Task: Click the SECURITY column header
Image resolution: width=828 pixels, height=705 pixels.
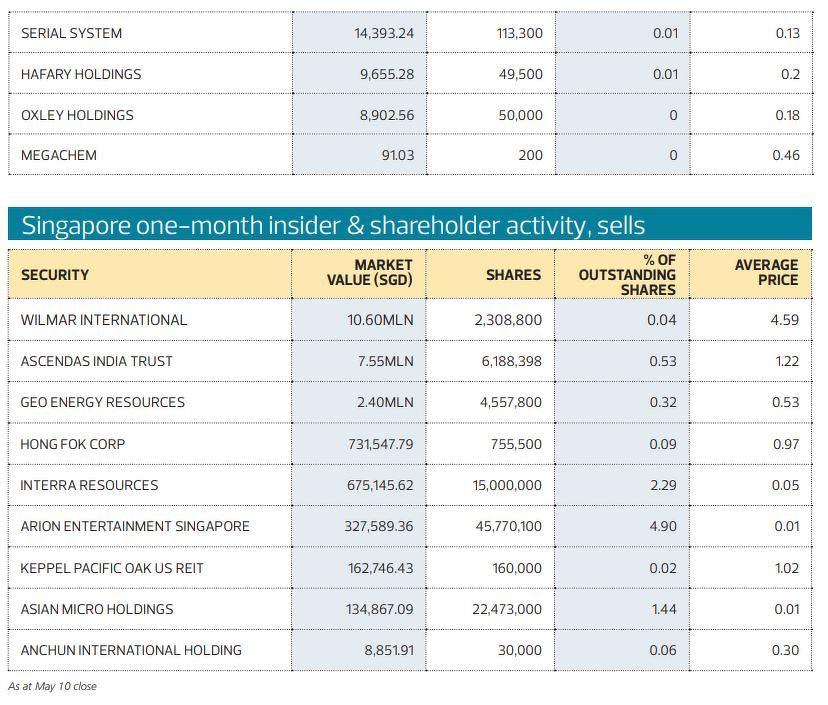Action: click(55, 275)
